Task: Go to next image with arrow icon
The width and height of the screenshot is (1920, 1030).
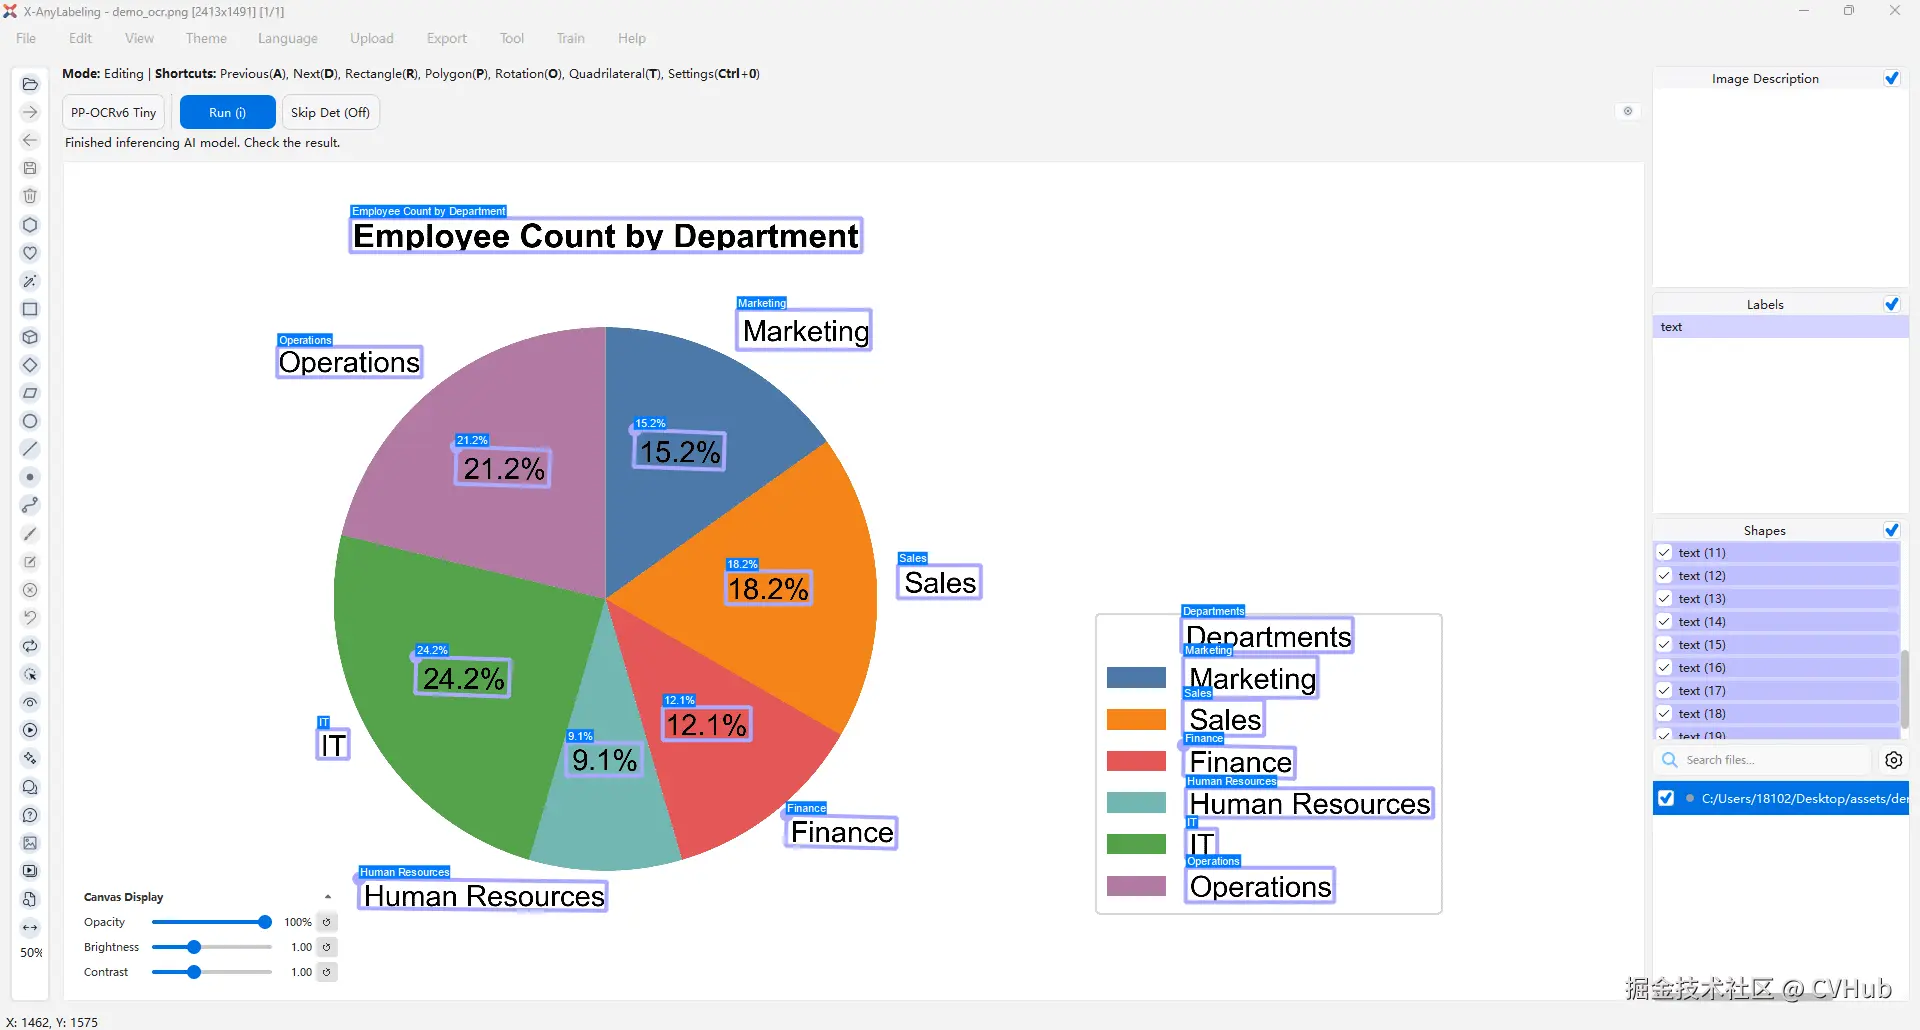Action: click(30, 112)
